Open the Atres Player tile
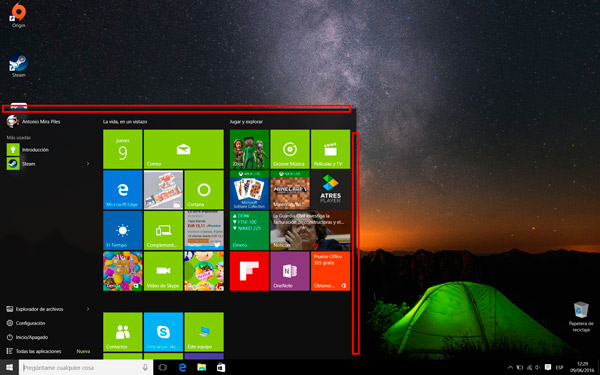Viewport: 600px width, 375px height. [x=331, y=189]
